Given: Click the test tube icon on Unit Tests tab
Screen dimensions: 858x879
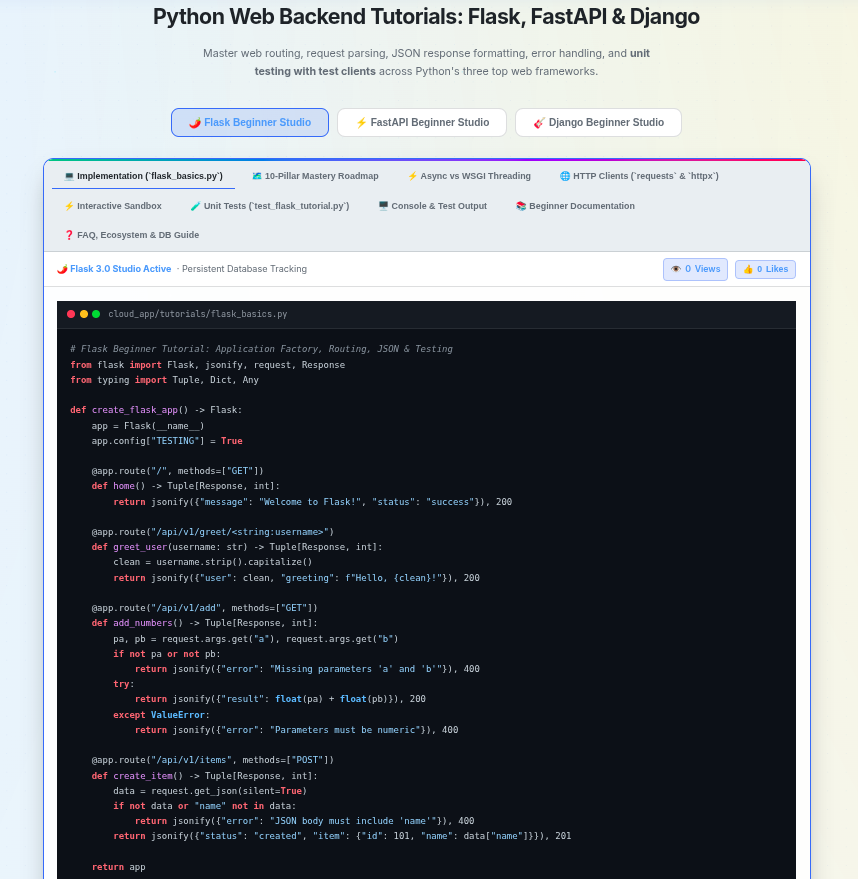Looking at the screenshot, I should point(196,206).
